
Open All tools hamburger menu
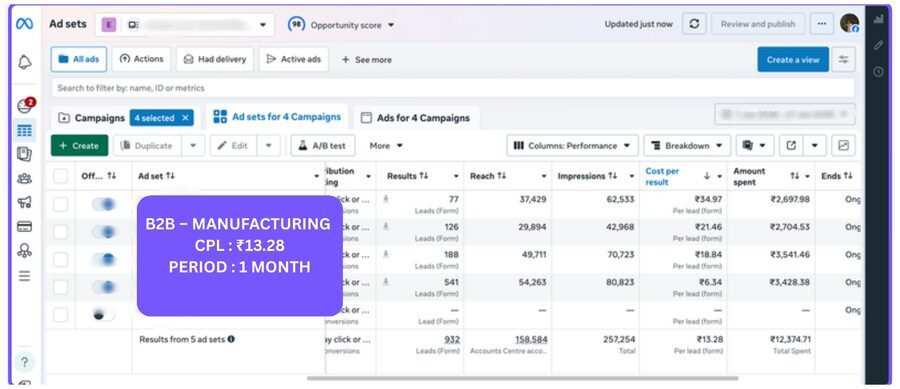(x=25, y=276)
